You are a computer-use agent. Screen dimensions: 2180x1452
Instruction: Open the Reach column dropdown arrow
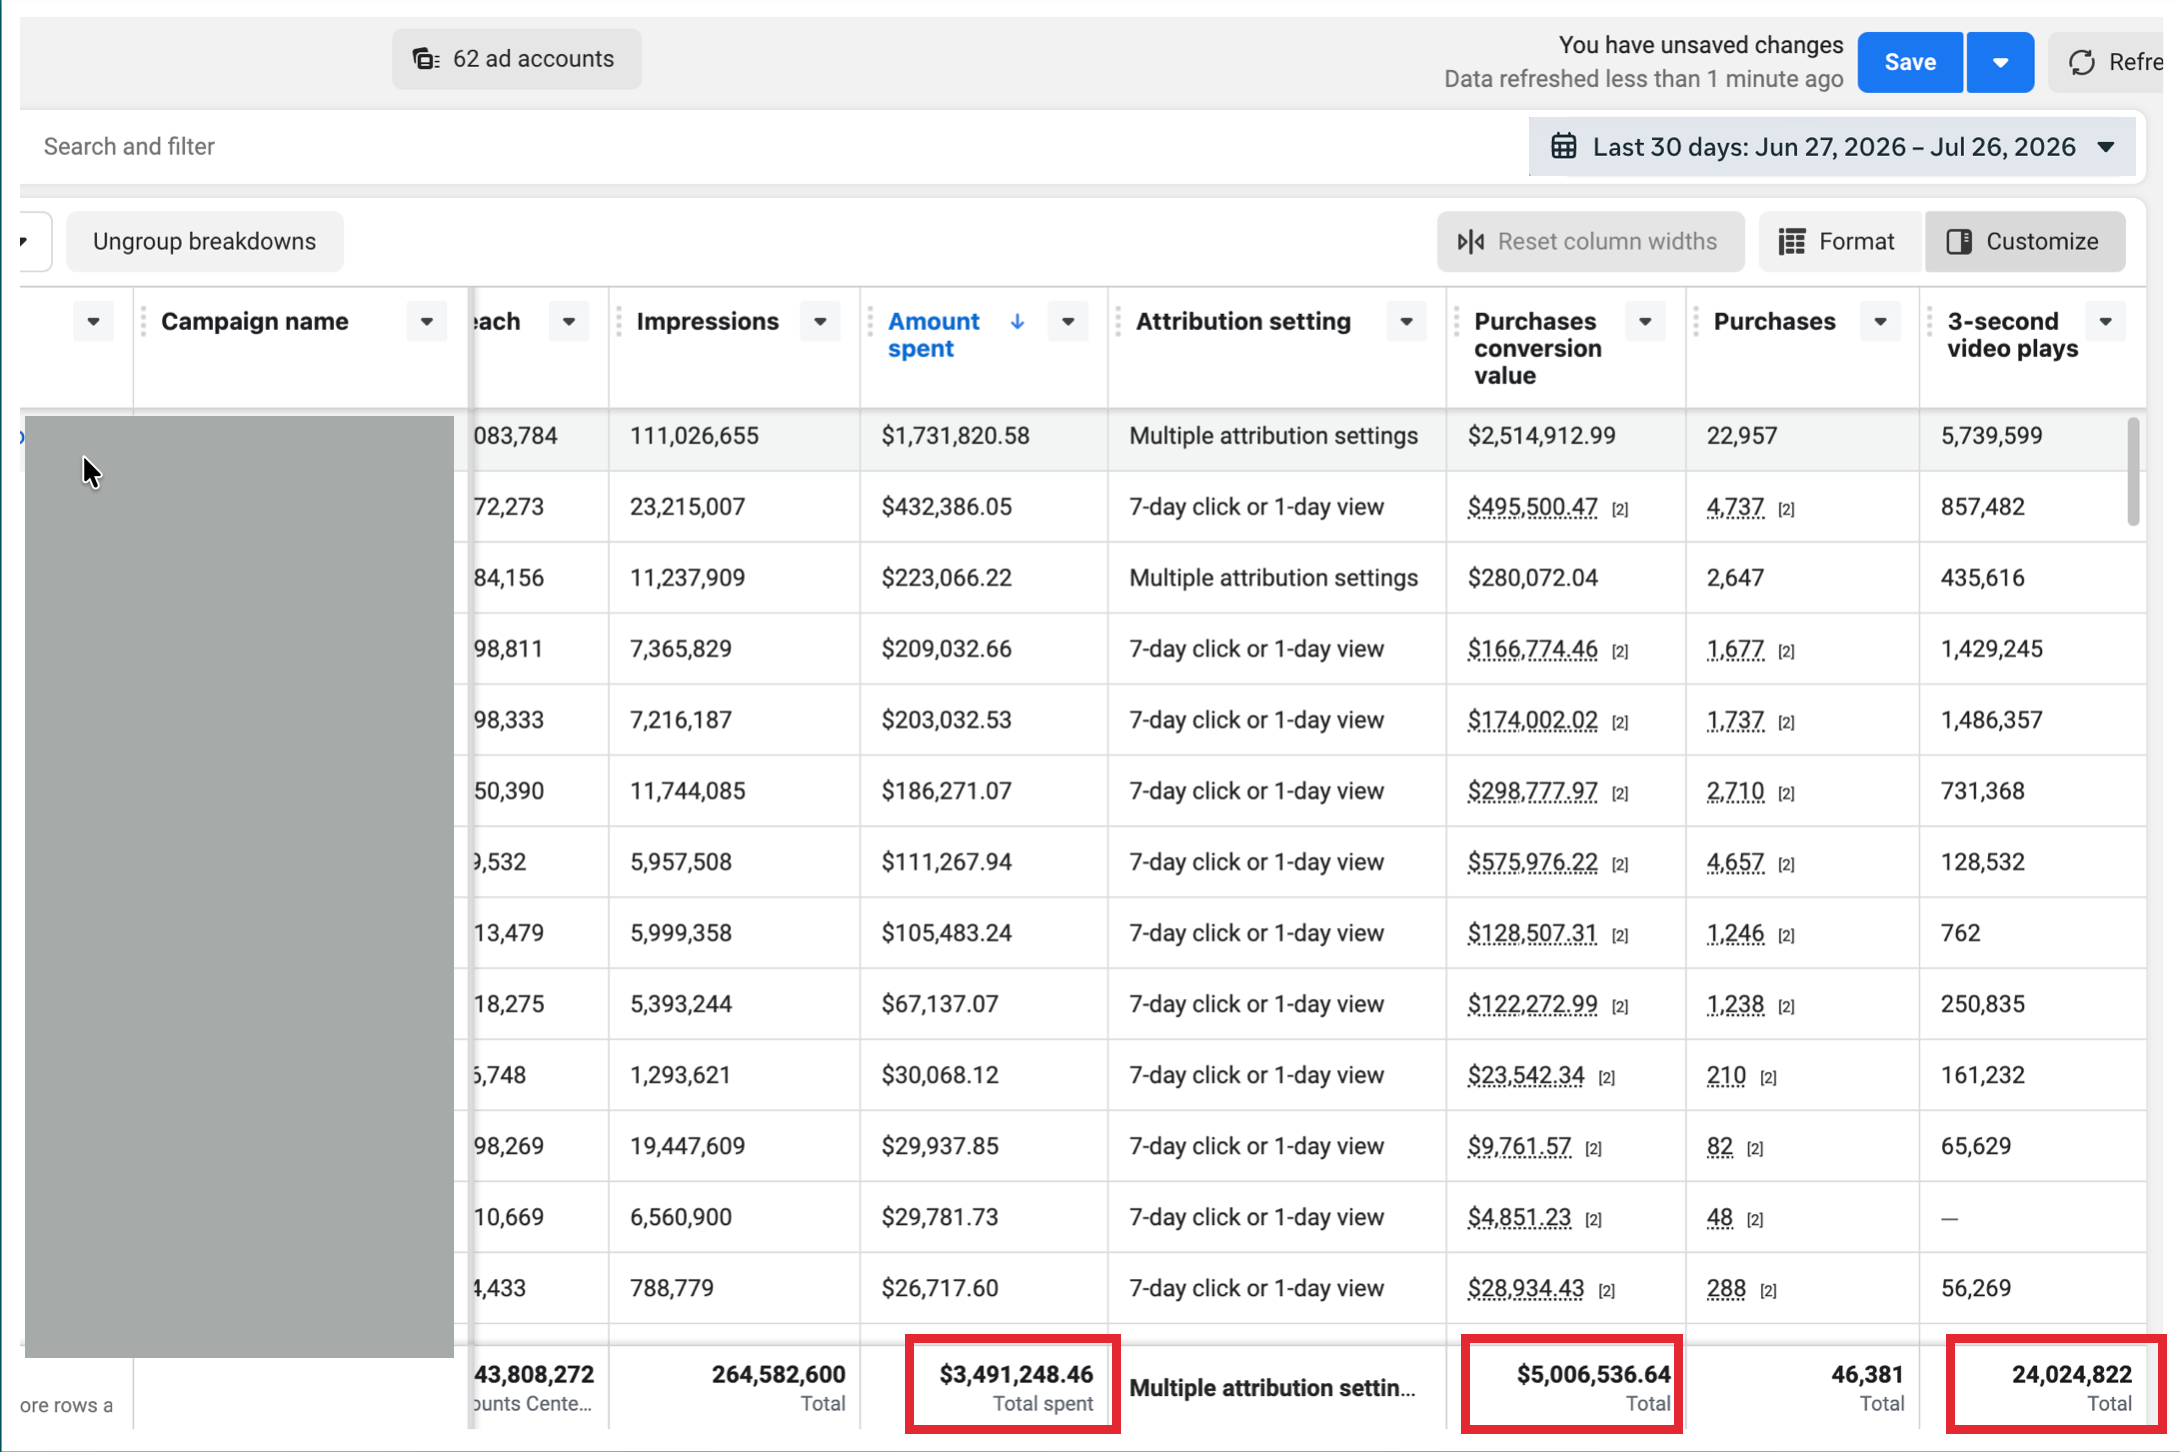[x=569, y=322]
